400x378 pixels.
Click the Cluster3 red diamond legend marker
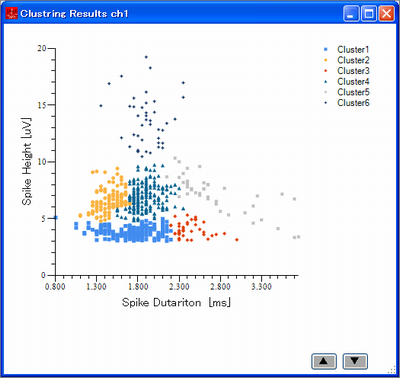point(326,71)
